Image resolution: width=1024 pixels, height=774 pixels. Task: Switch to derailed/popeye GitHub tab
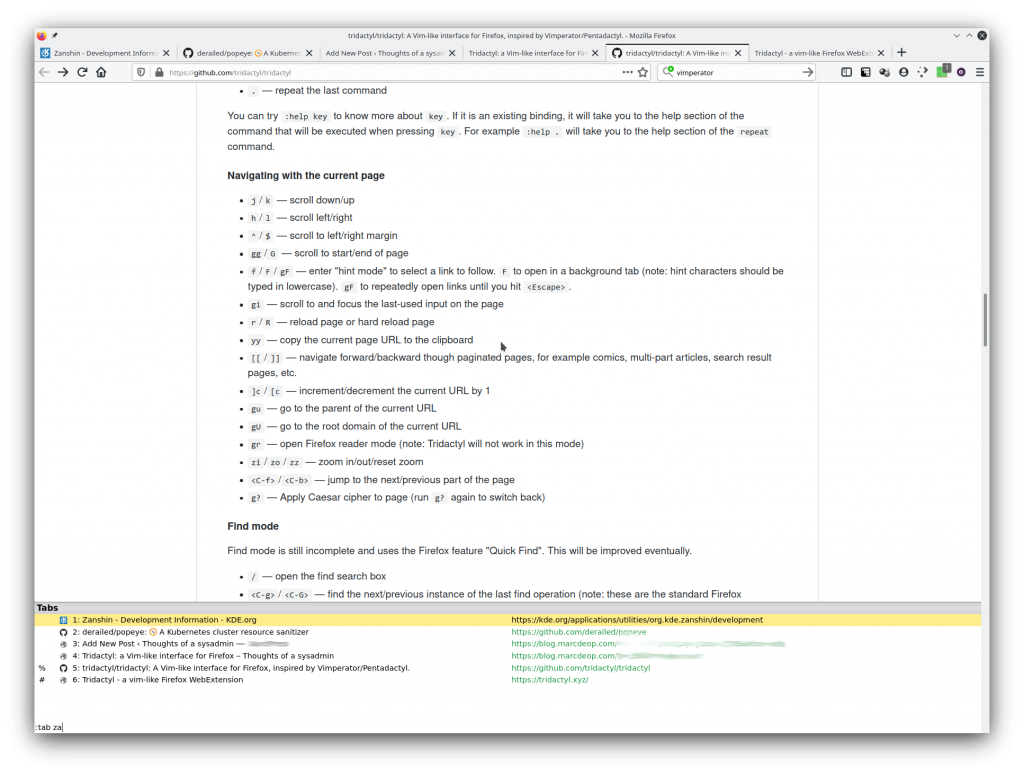point(248,53)
